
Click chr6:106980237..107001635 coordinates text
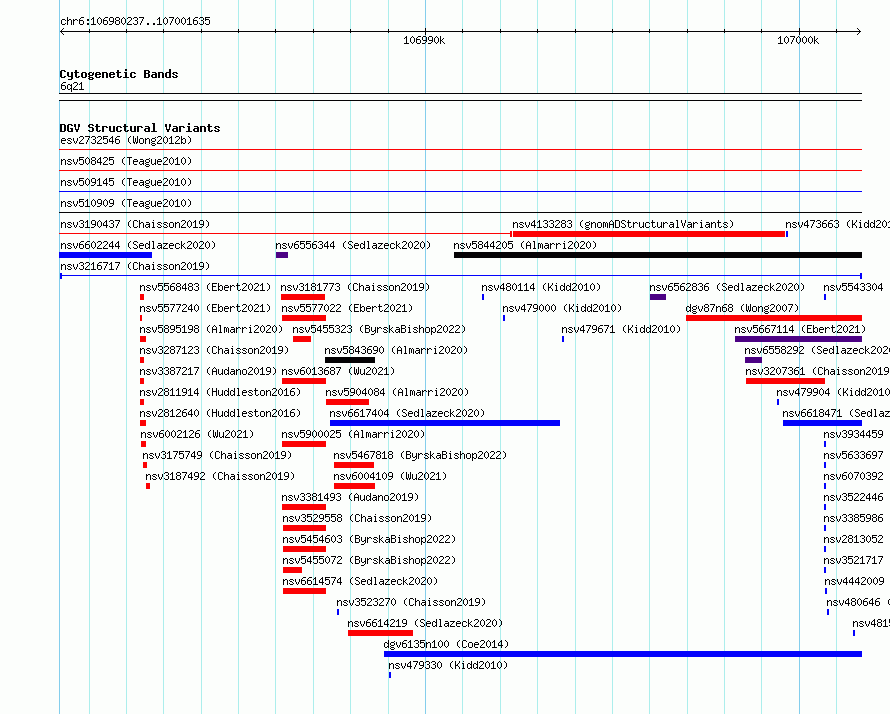point(135,21)
